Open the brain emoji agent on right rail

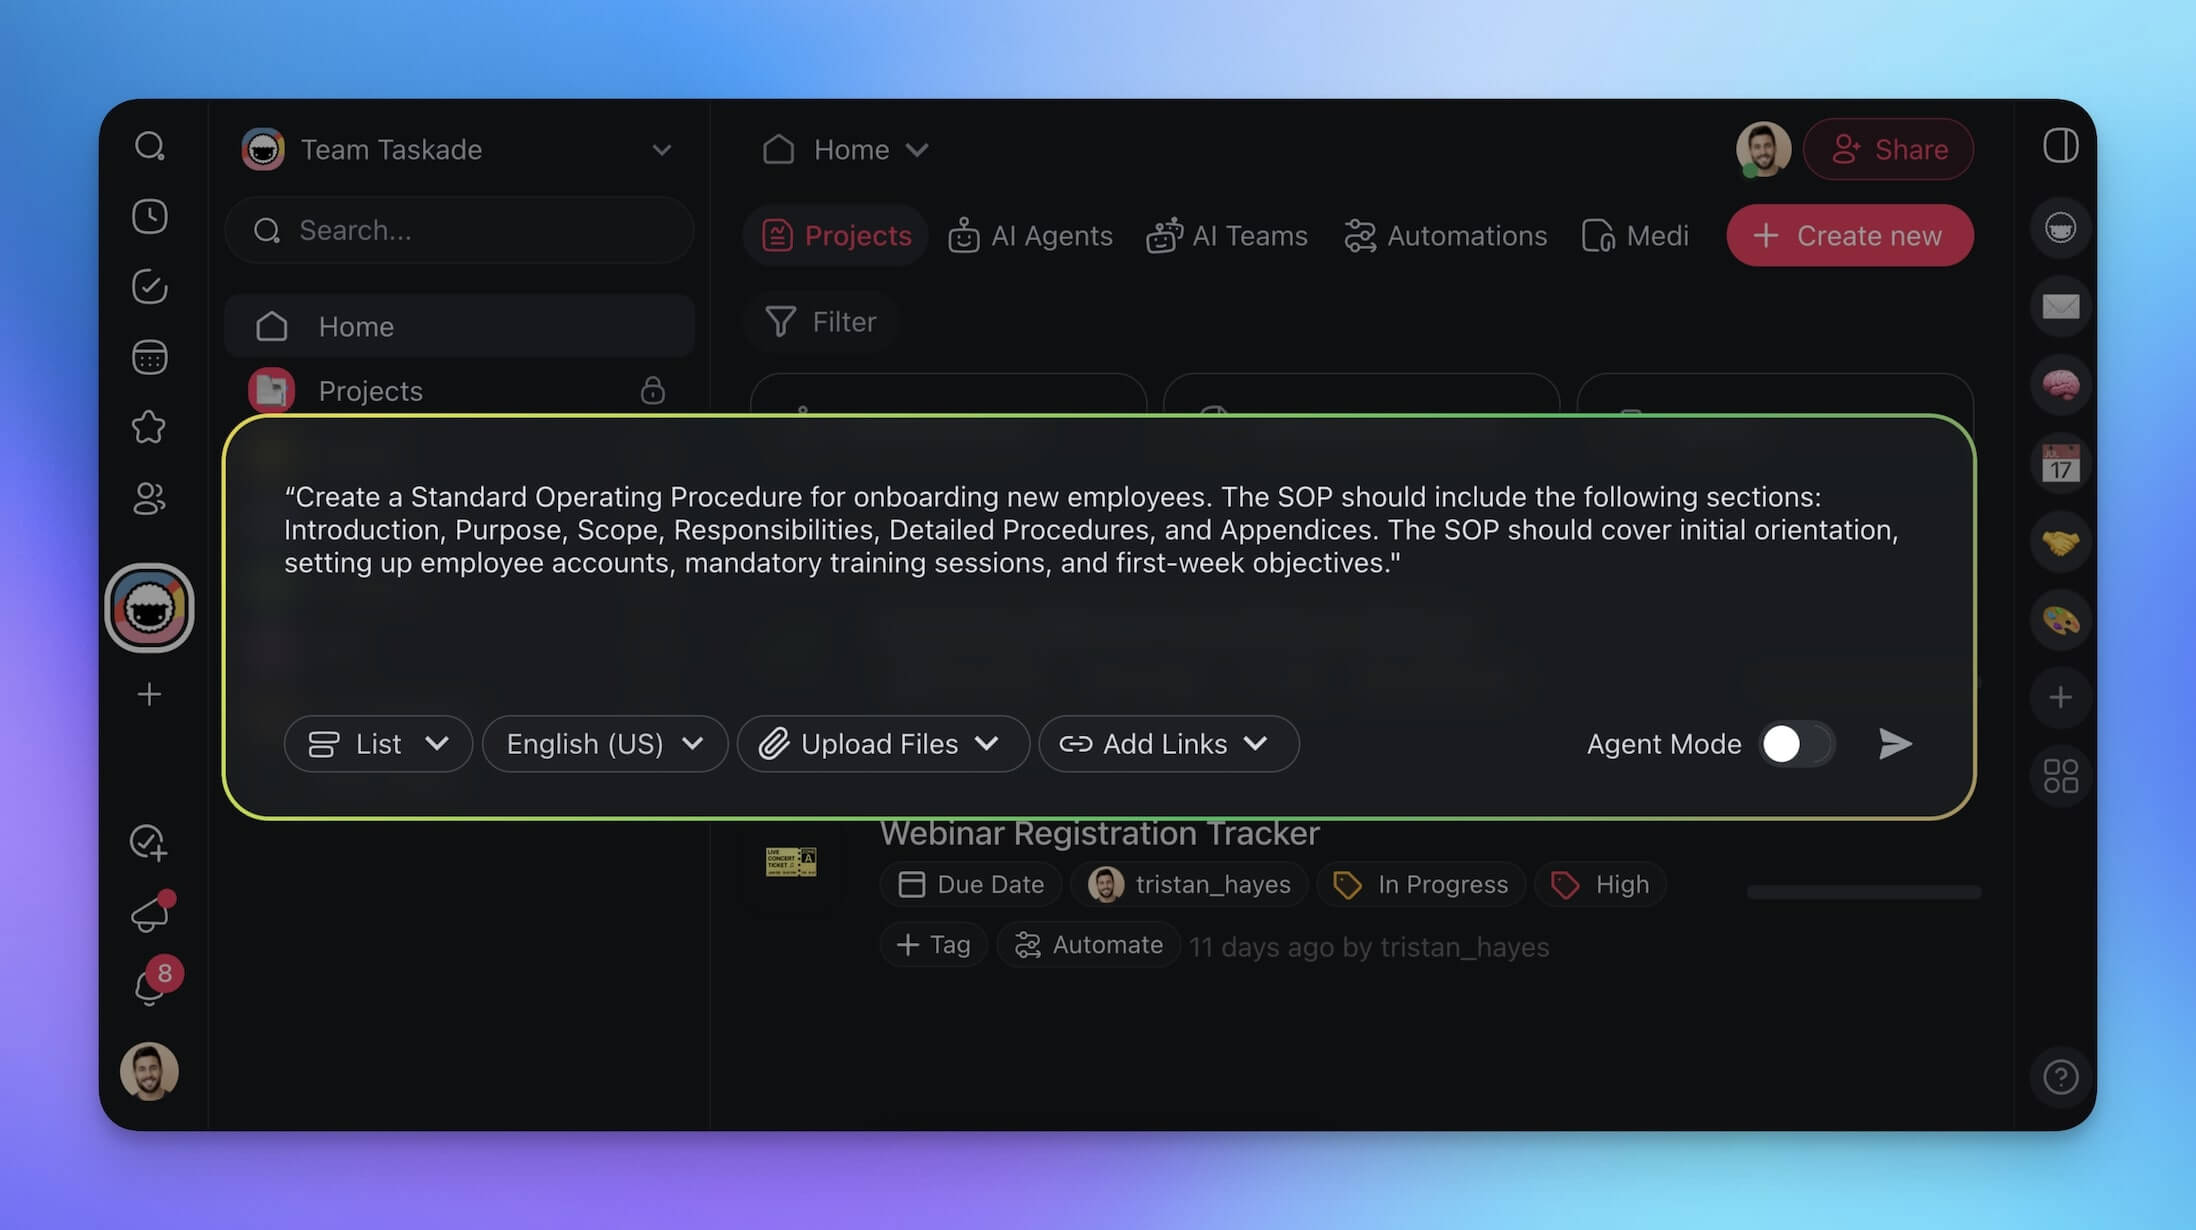2060,385
